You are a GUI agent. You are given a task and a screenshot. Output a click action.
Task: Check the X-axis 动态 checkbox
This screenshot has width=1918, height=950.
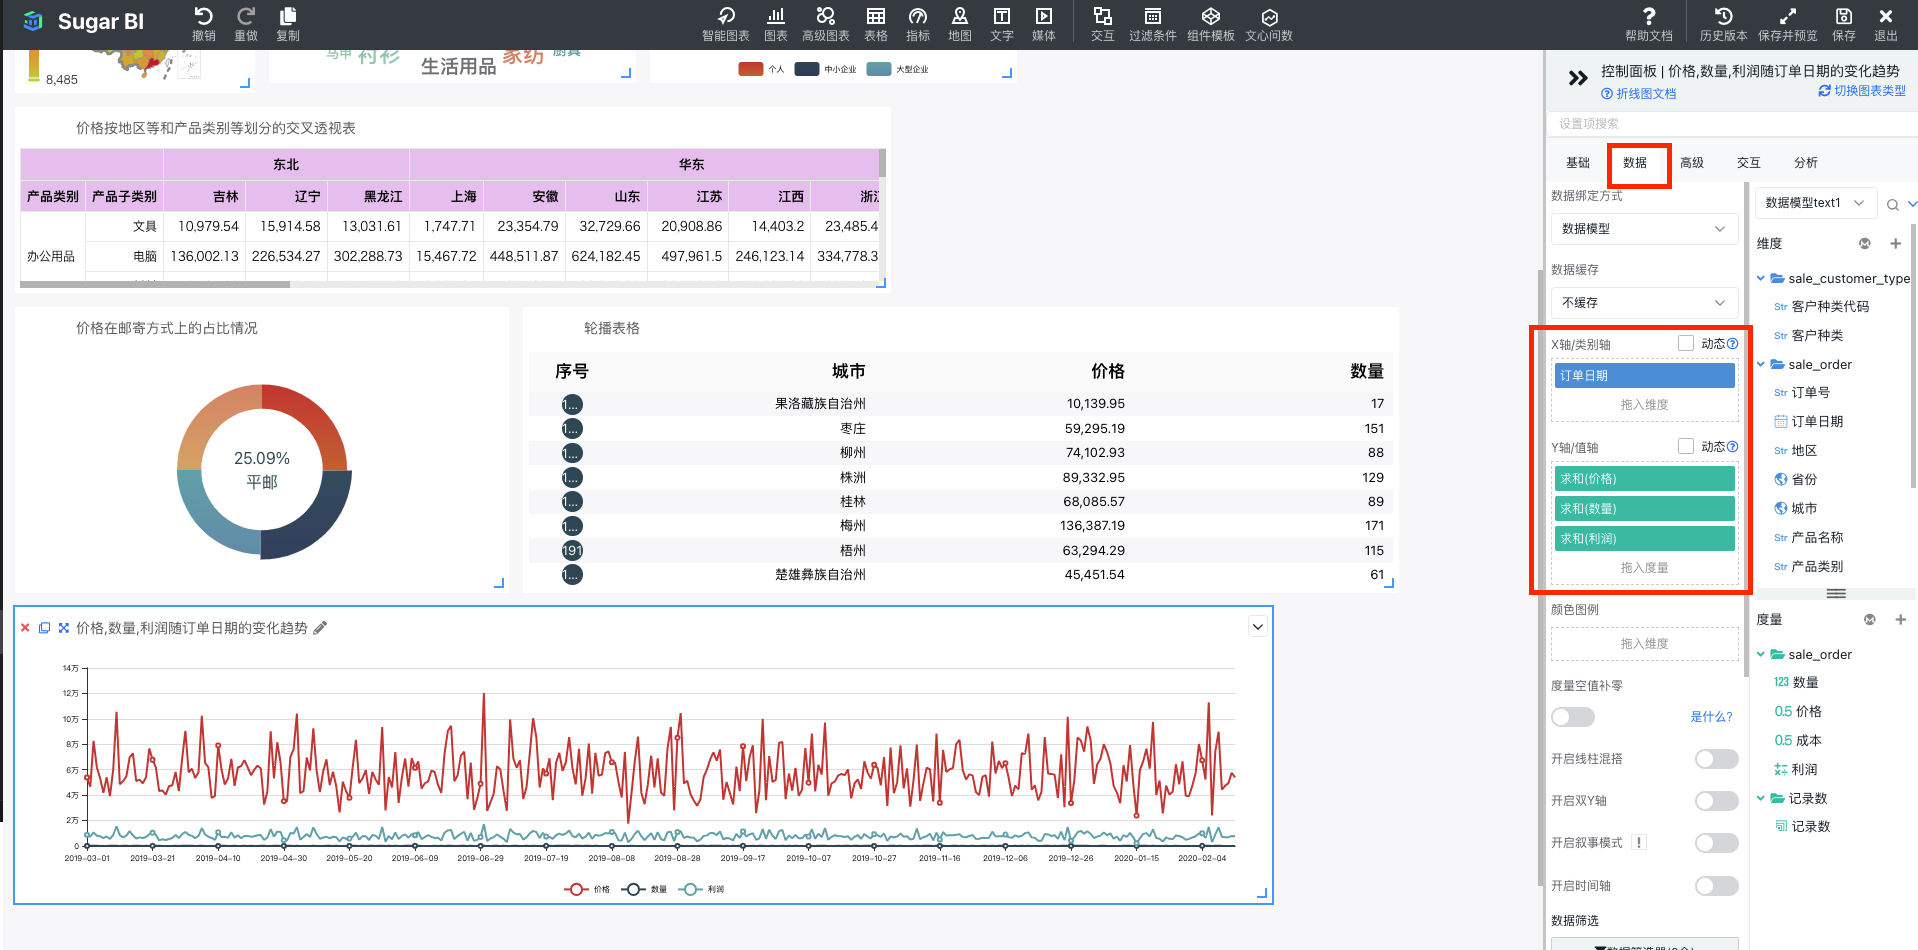[x=1686, y=343]
